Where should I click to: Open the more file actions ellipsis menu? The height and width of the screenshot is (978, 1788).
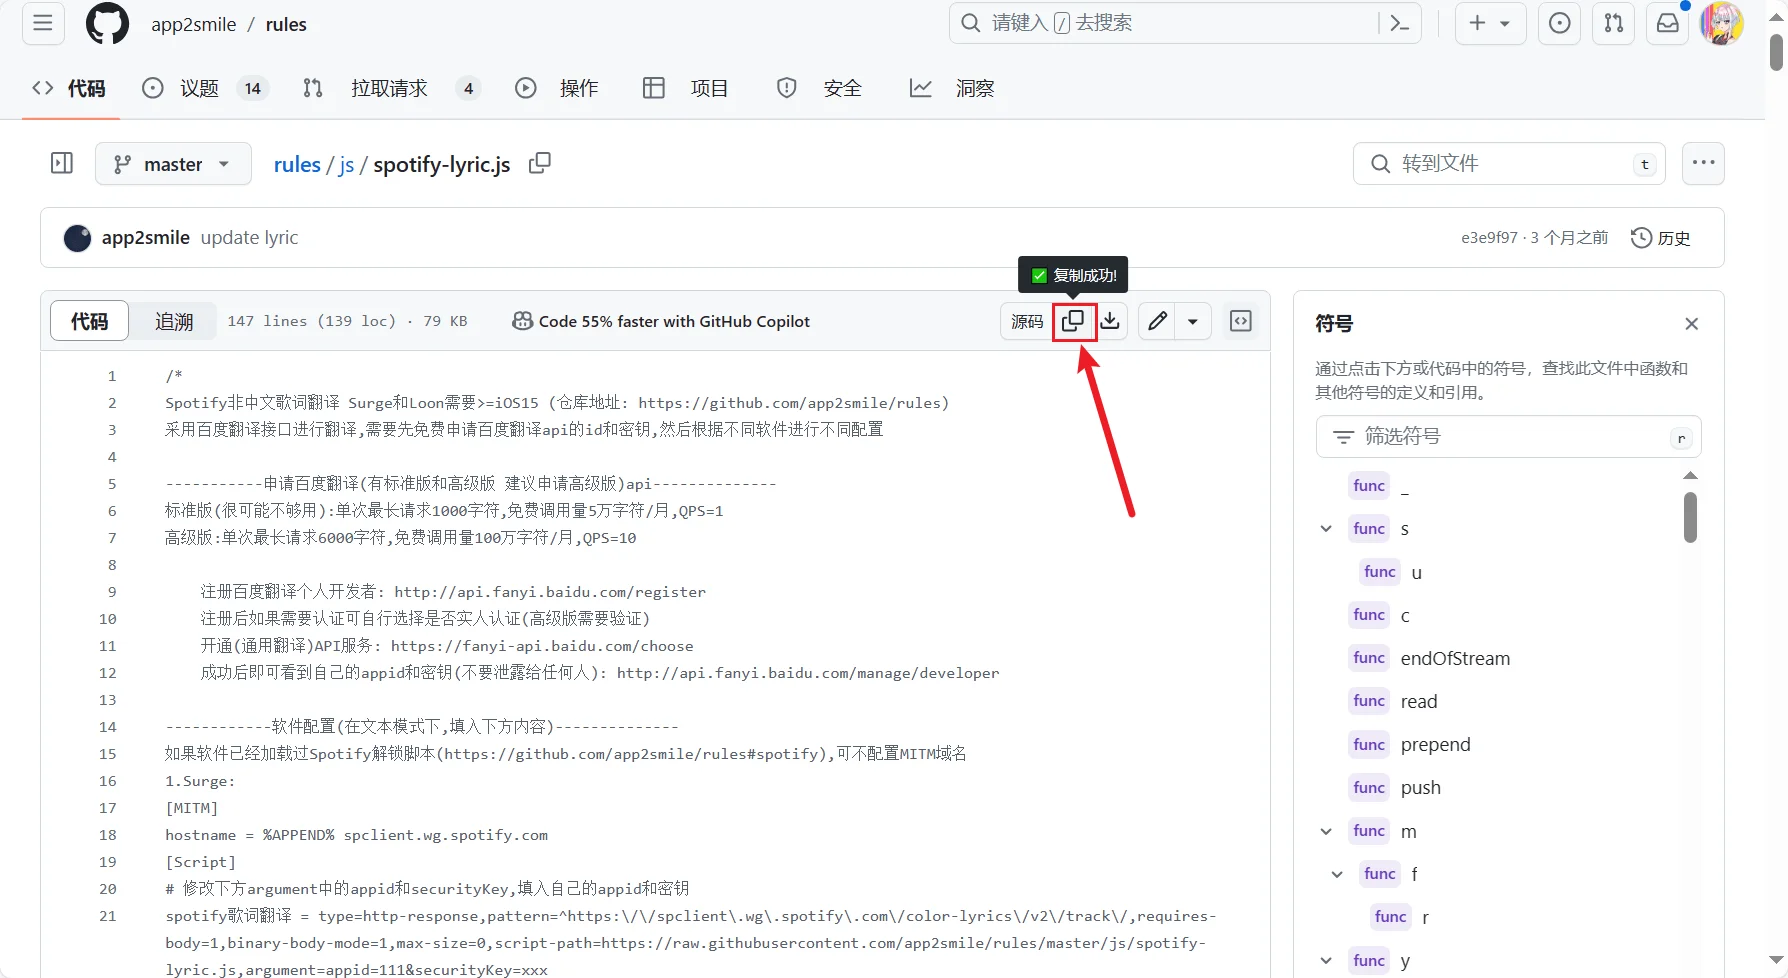1703,163
